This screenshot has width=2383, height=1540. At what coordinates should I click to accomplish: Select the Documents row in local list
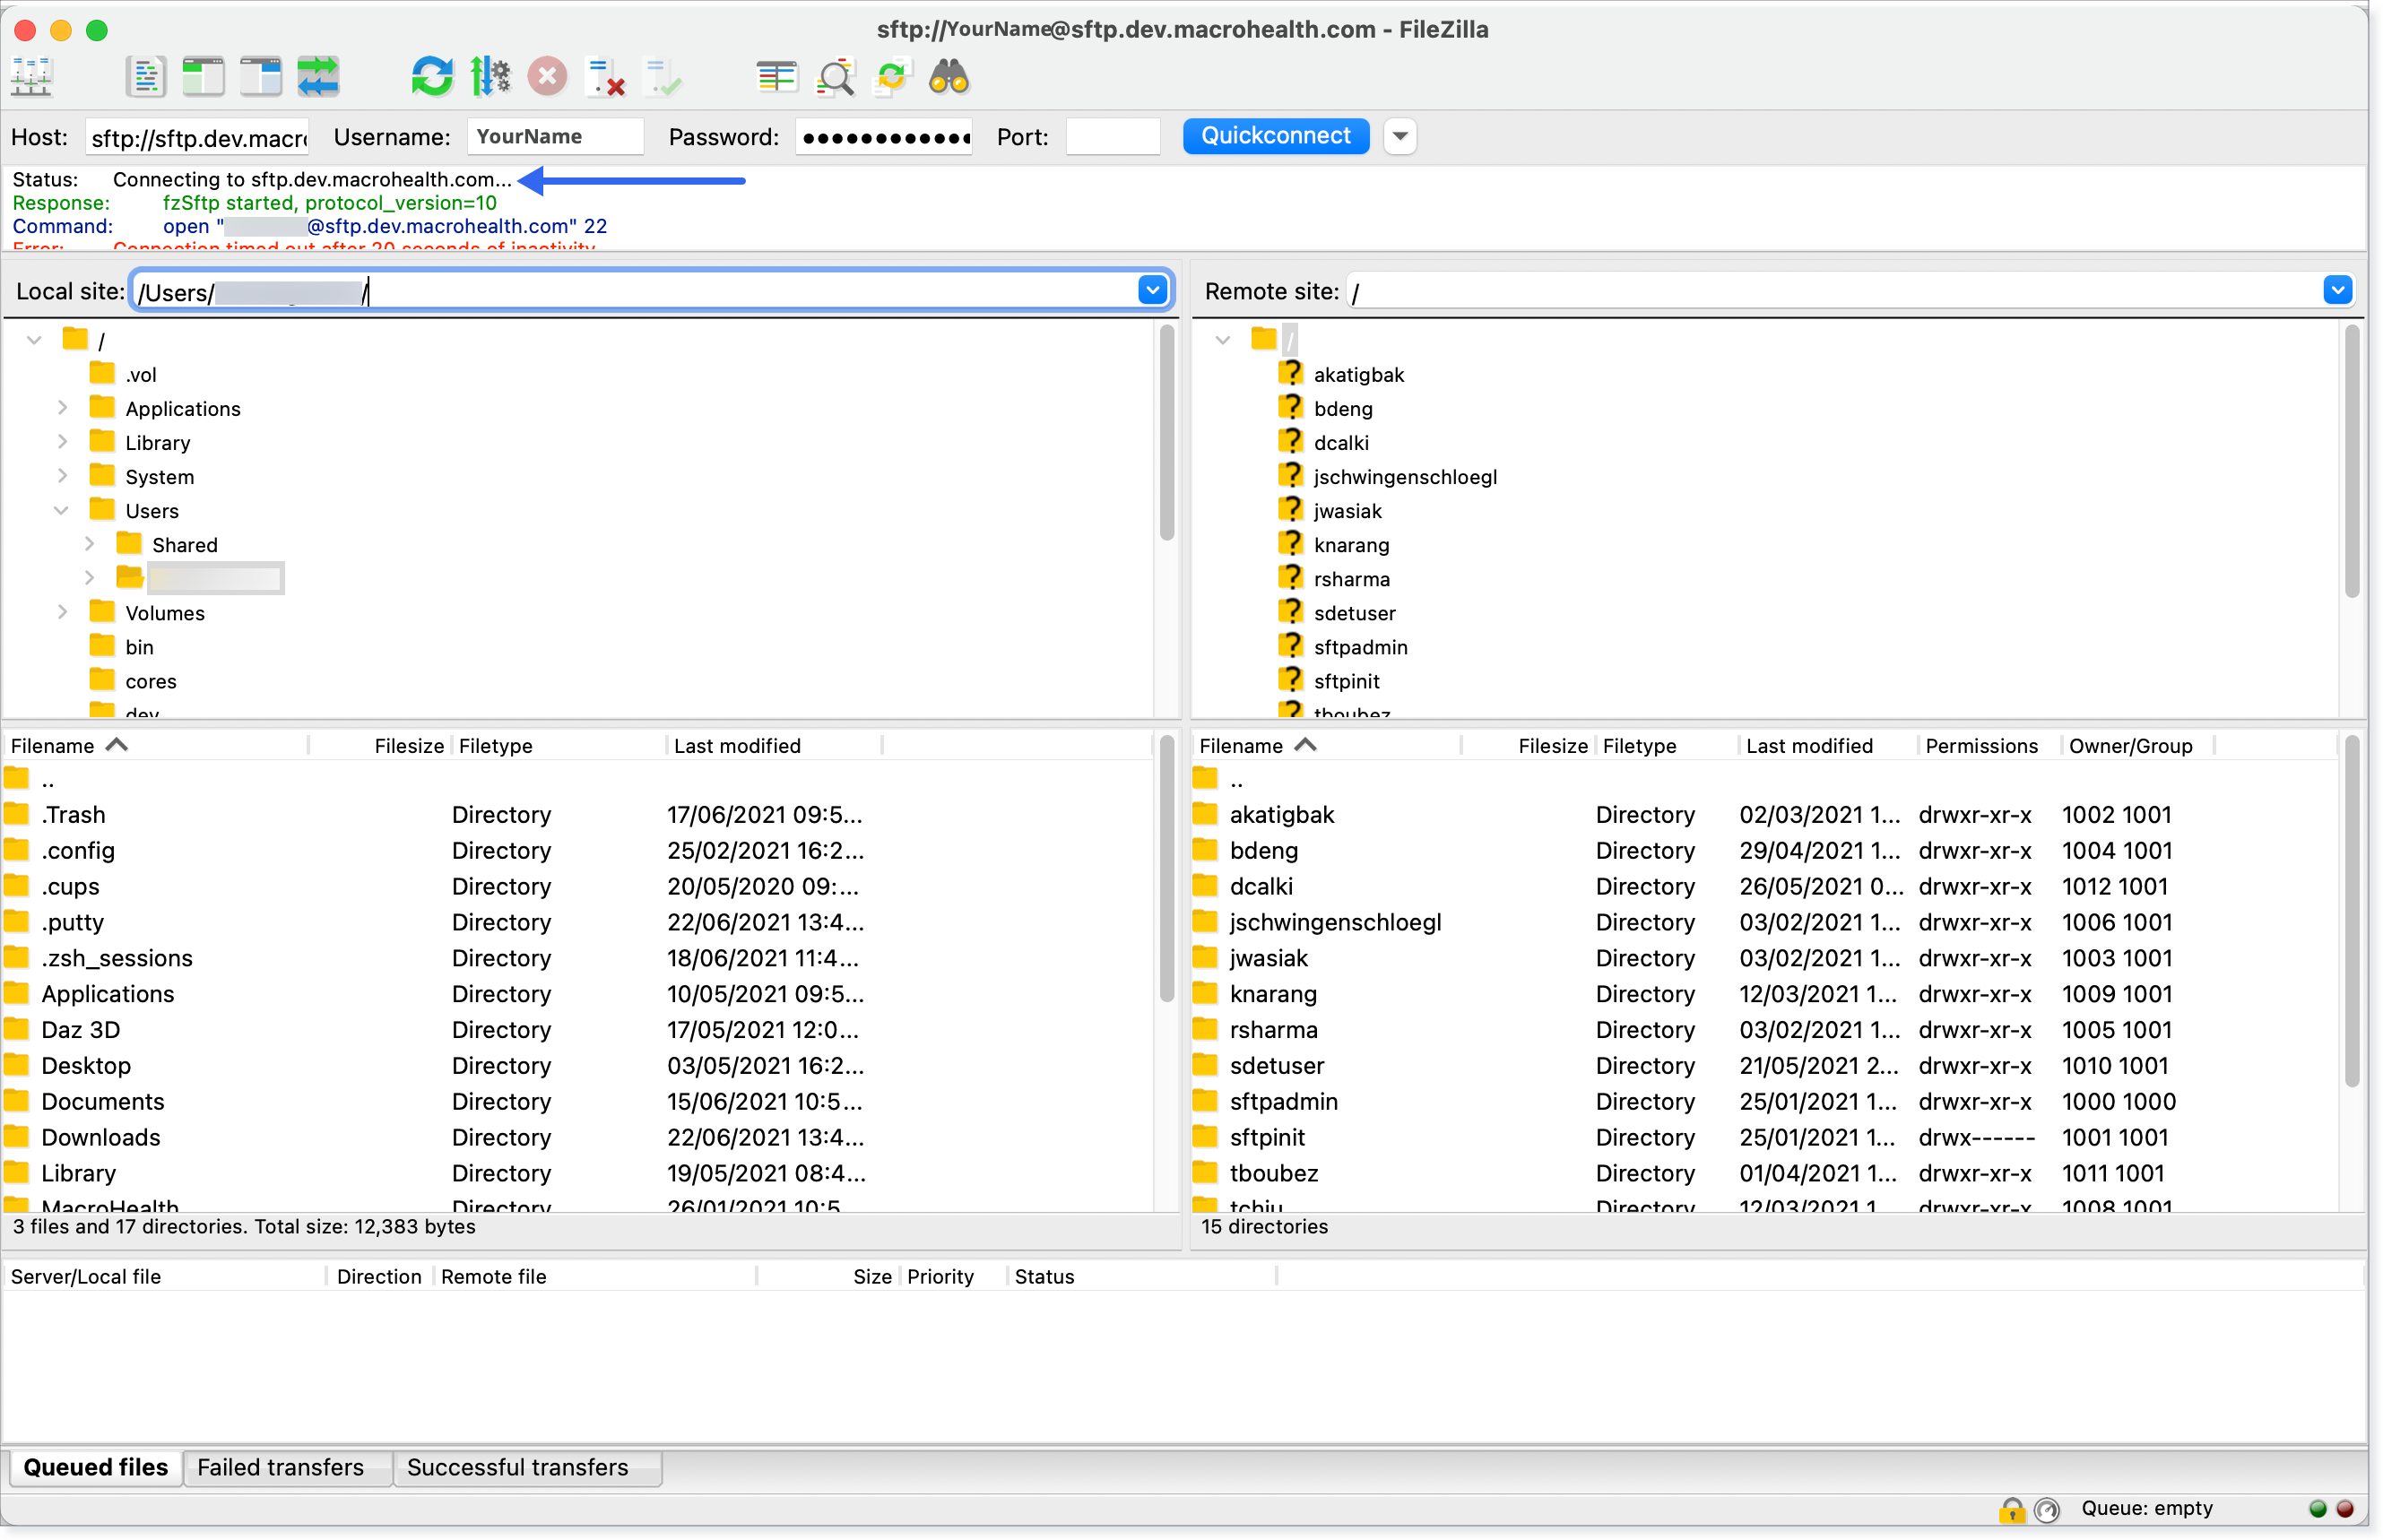click(x=577, y=1101)
